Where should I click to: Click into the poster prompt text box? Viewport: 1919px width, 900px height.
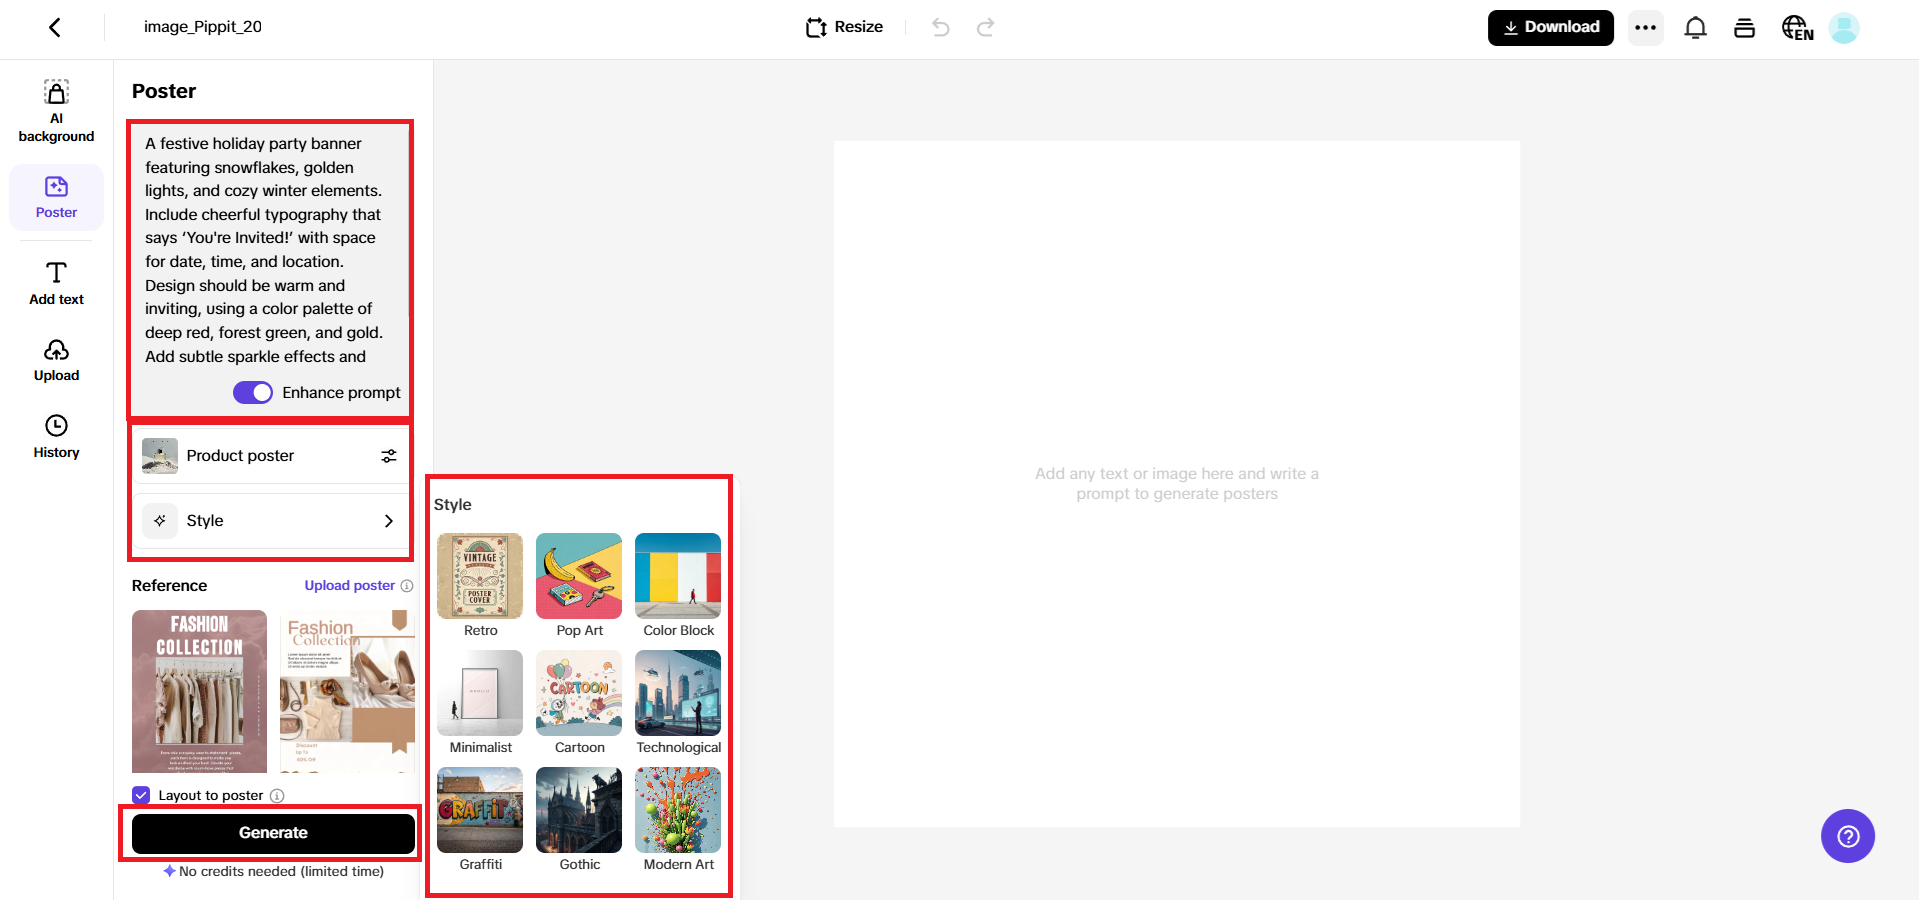click(x=270, y=250)
